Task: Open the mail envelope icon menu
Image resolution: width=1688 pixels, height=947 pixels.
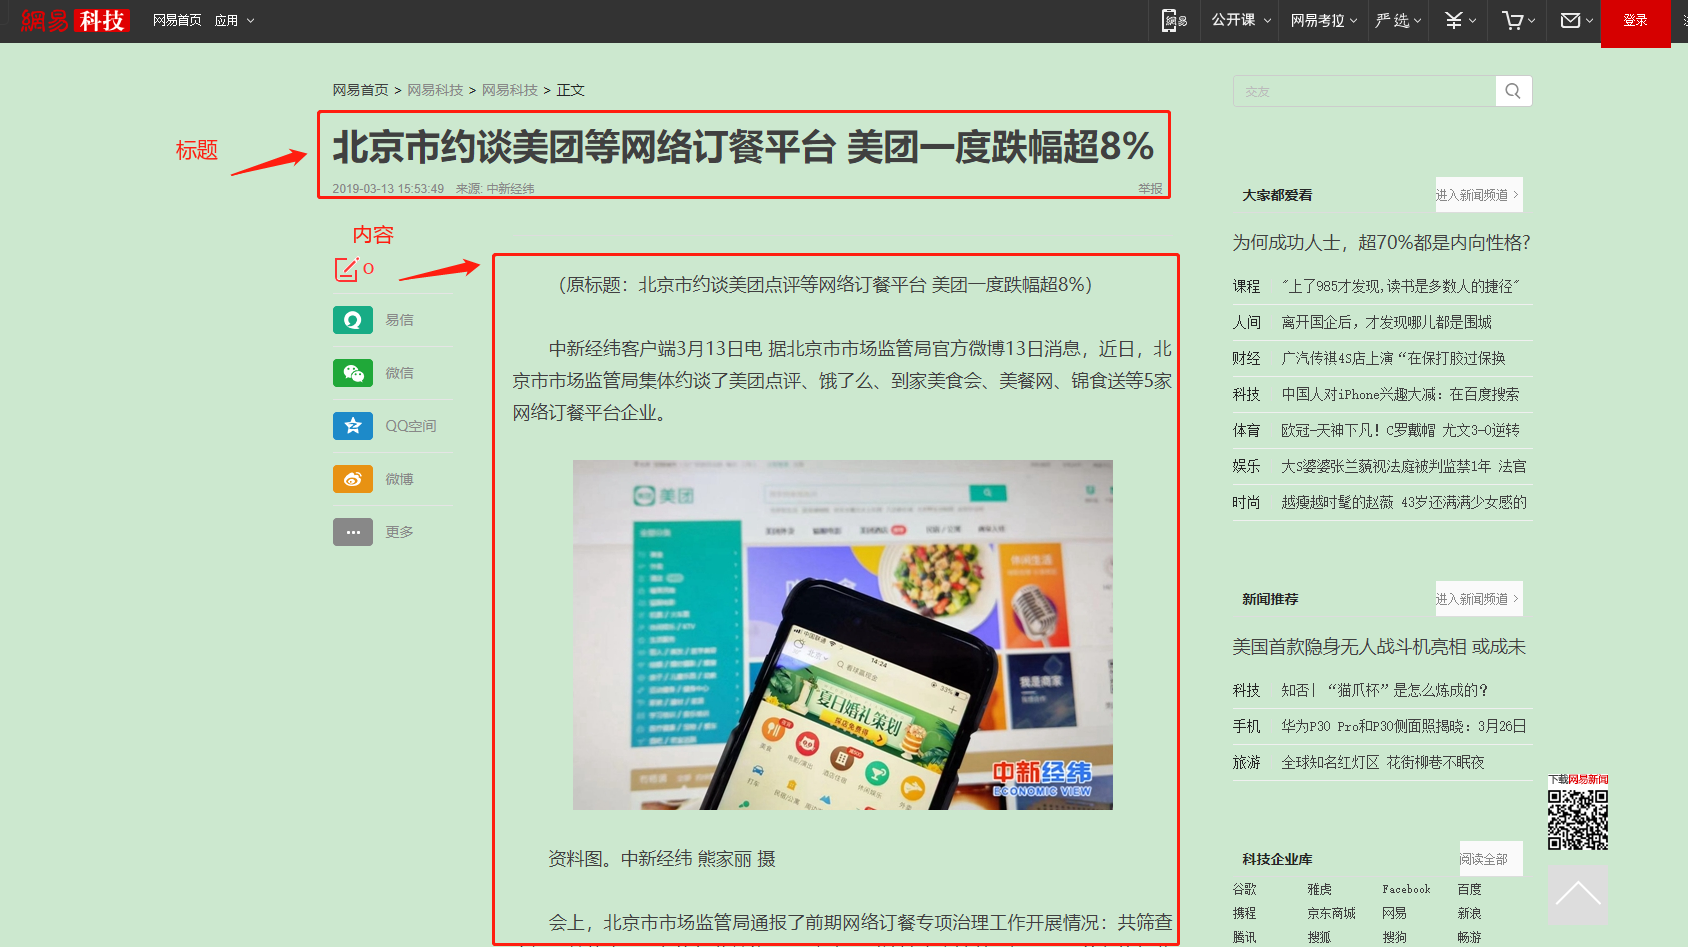Action: tap(1577, 20)
